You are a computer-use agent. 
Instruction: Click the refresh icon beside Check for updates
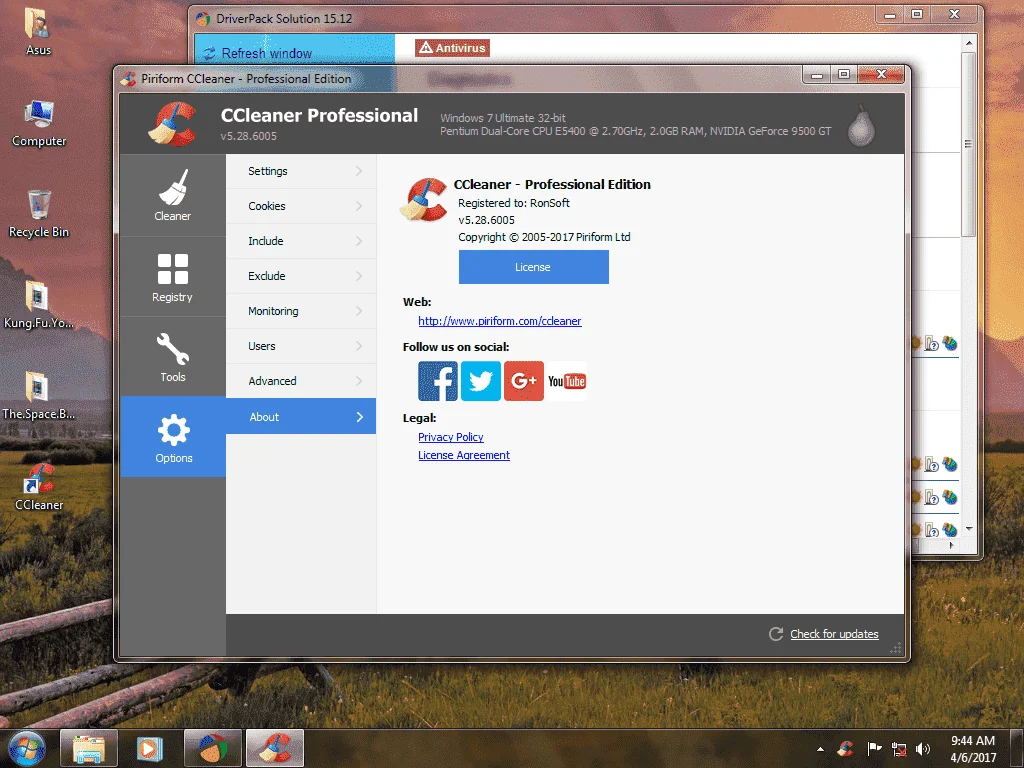(776, 634)
